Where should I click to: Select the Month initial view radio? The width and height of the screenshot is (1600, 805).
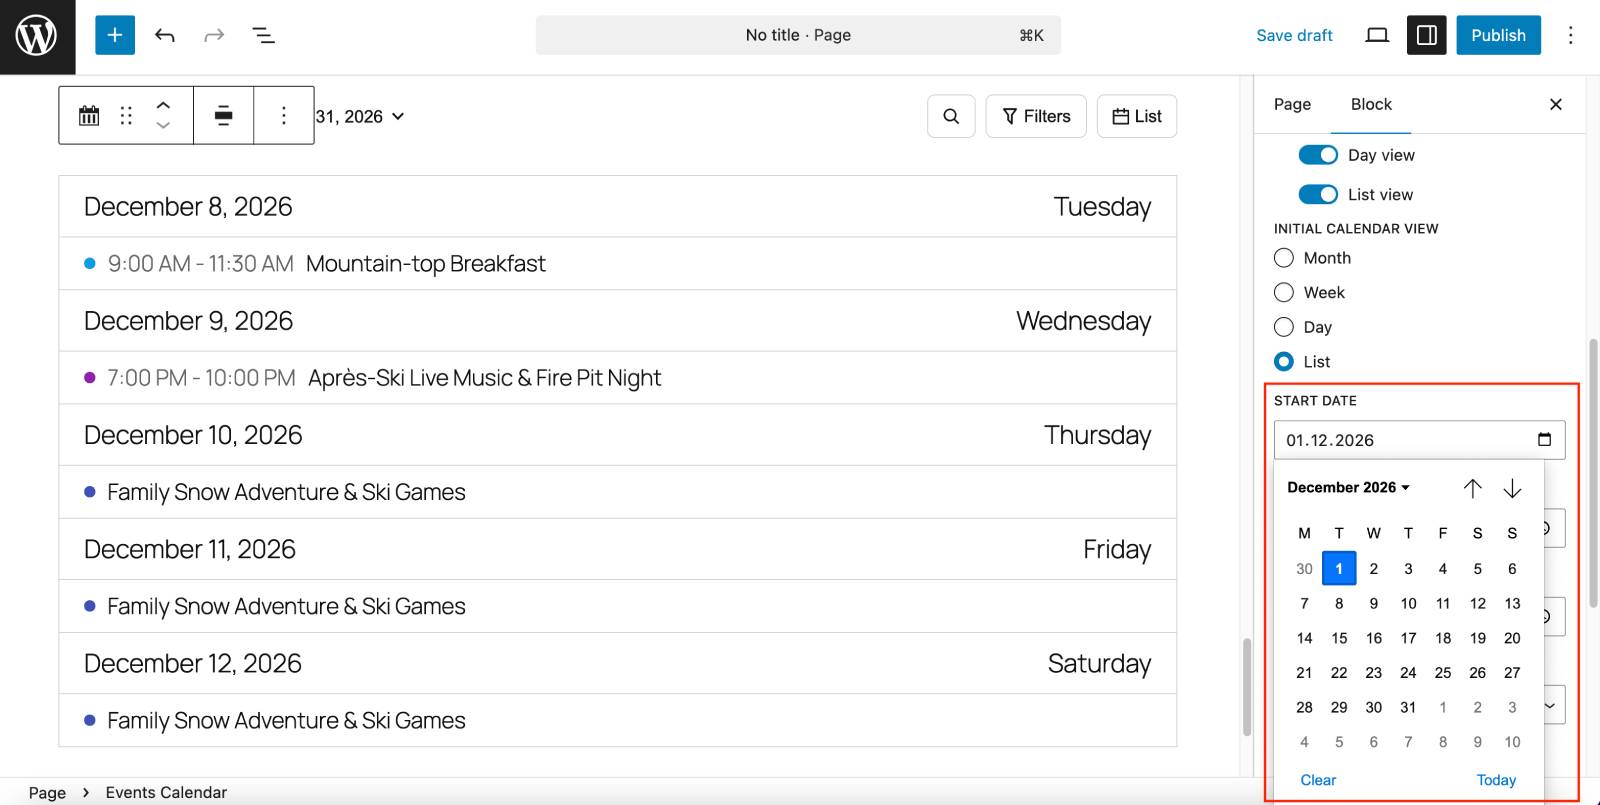click(x=1284, y=258)
